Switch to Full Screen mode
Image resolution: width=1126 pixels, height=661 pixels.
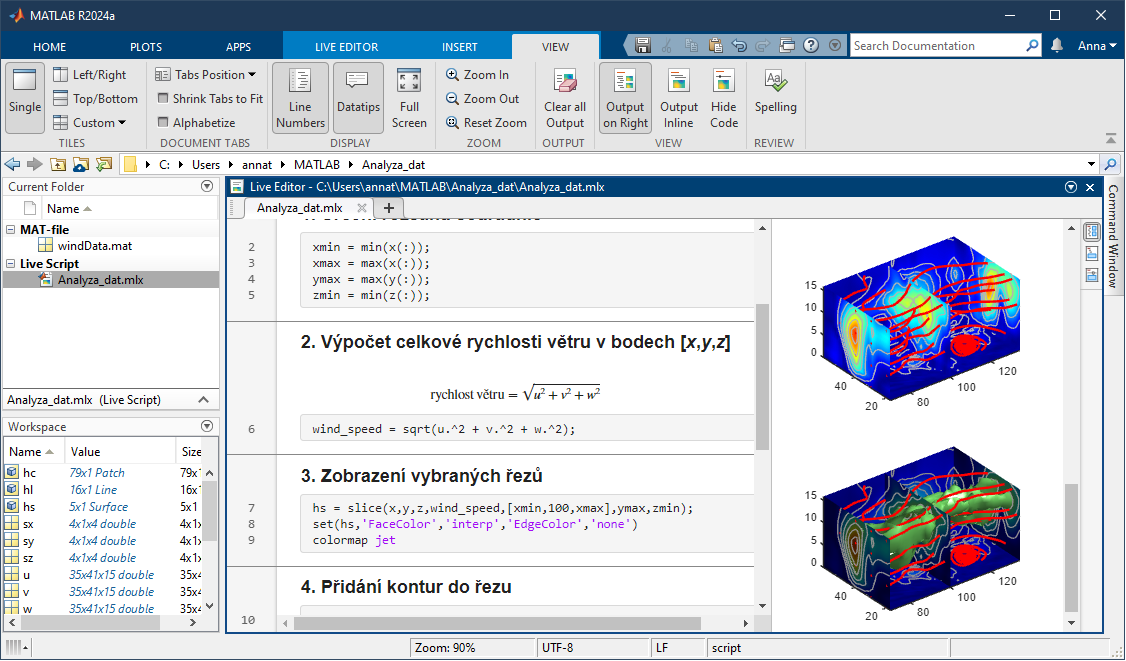click(x=409, y=98)
